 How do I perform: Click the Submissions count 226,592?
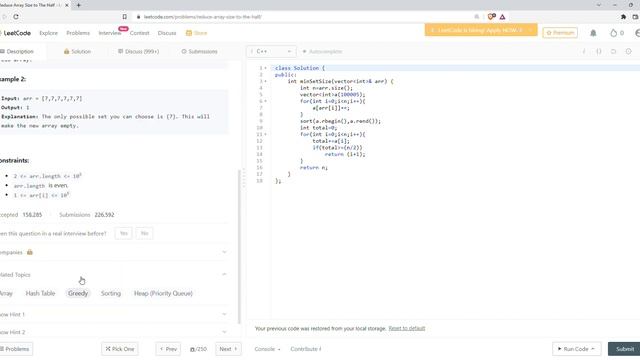(104, 215)
